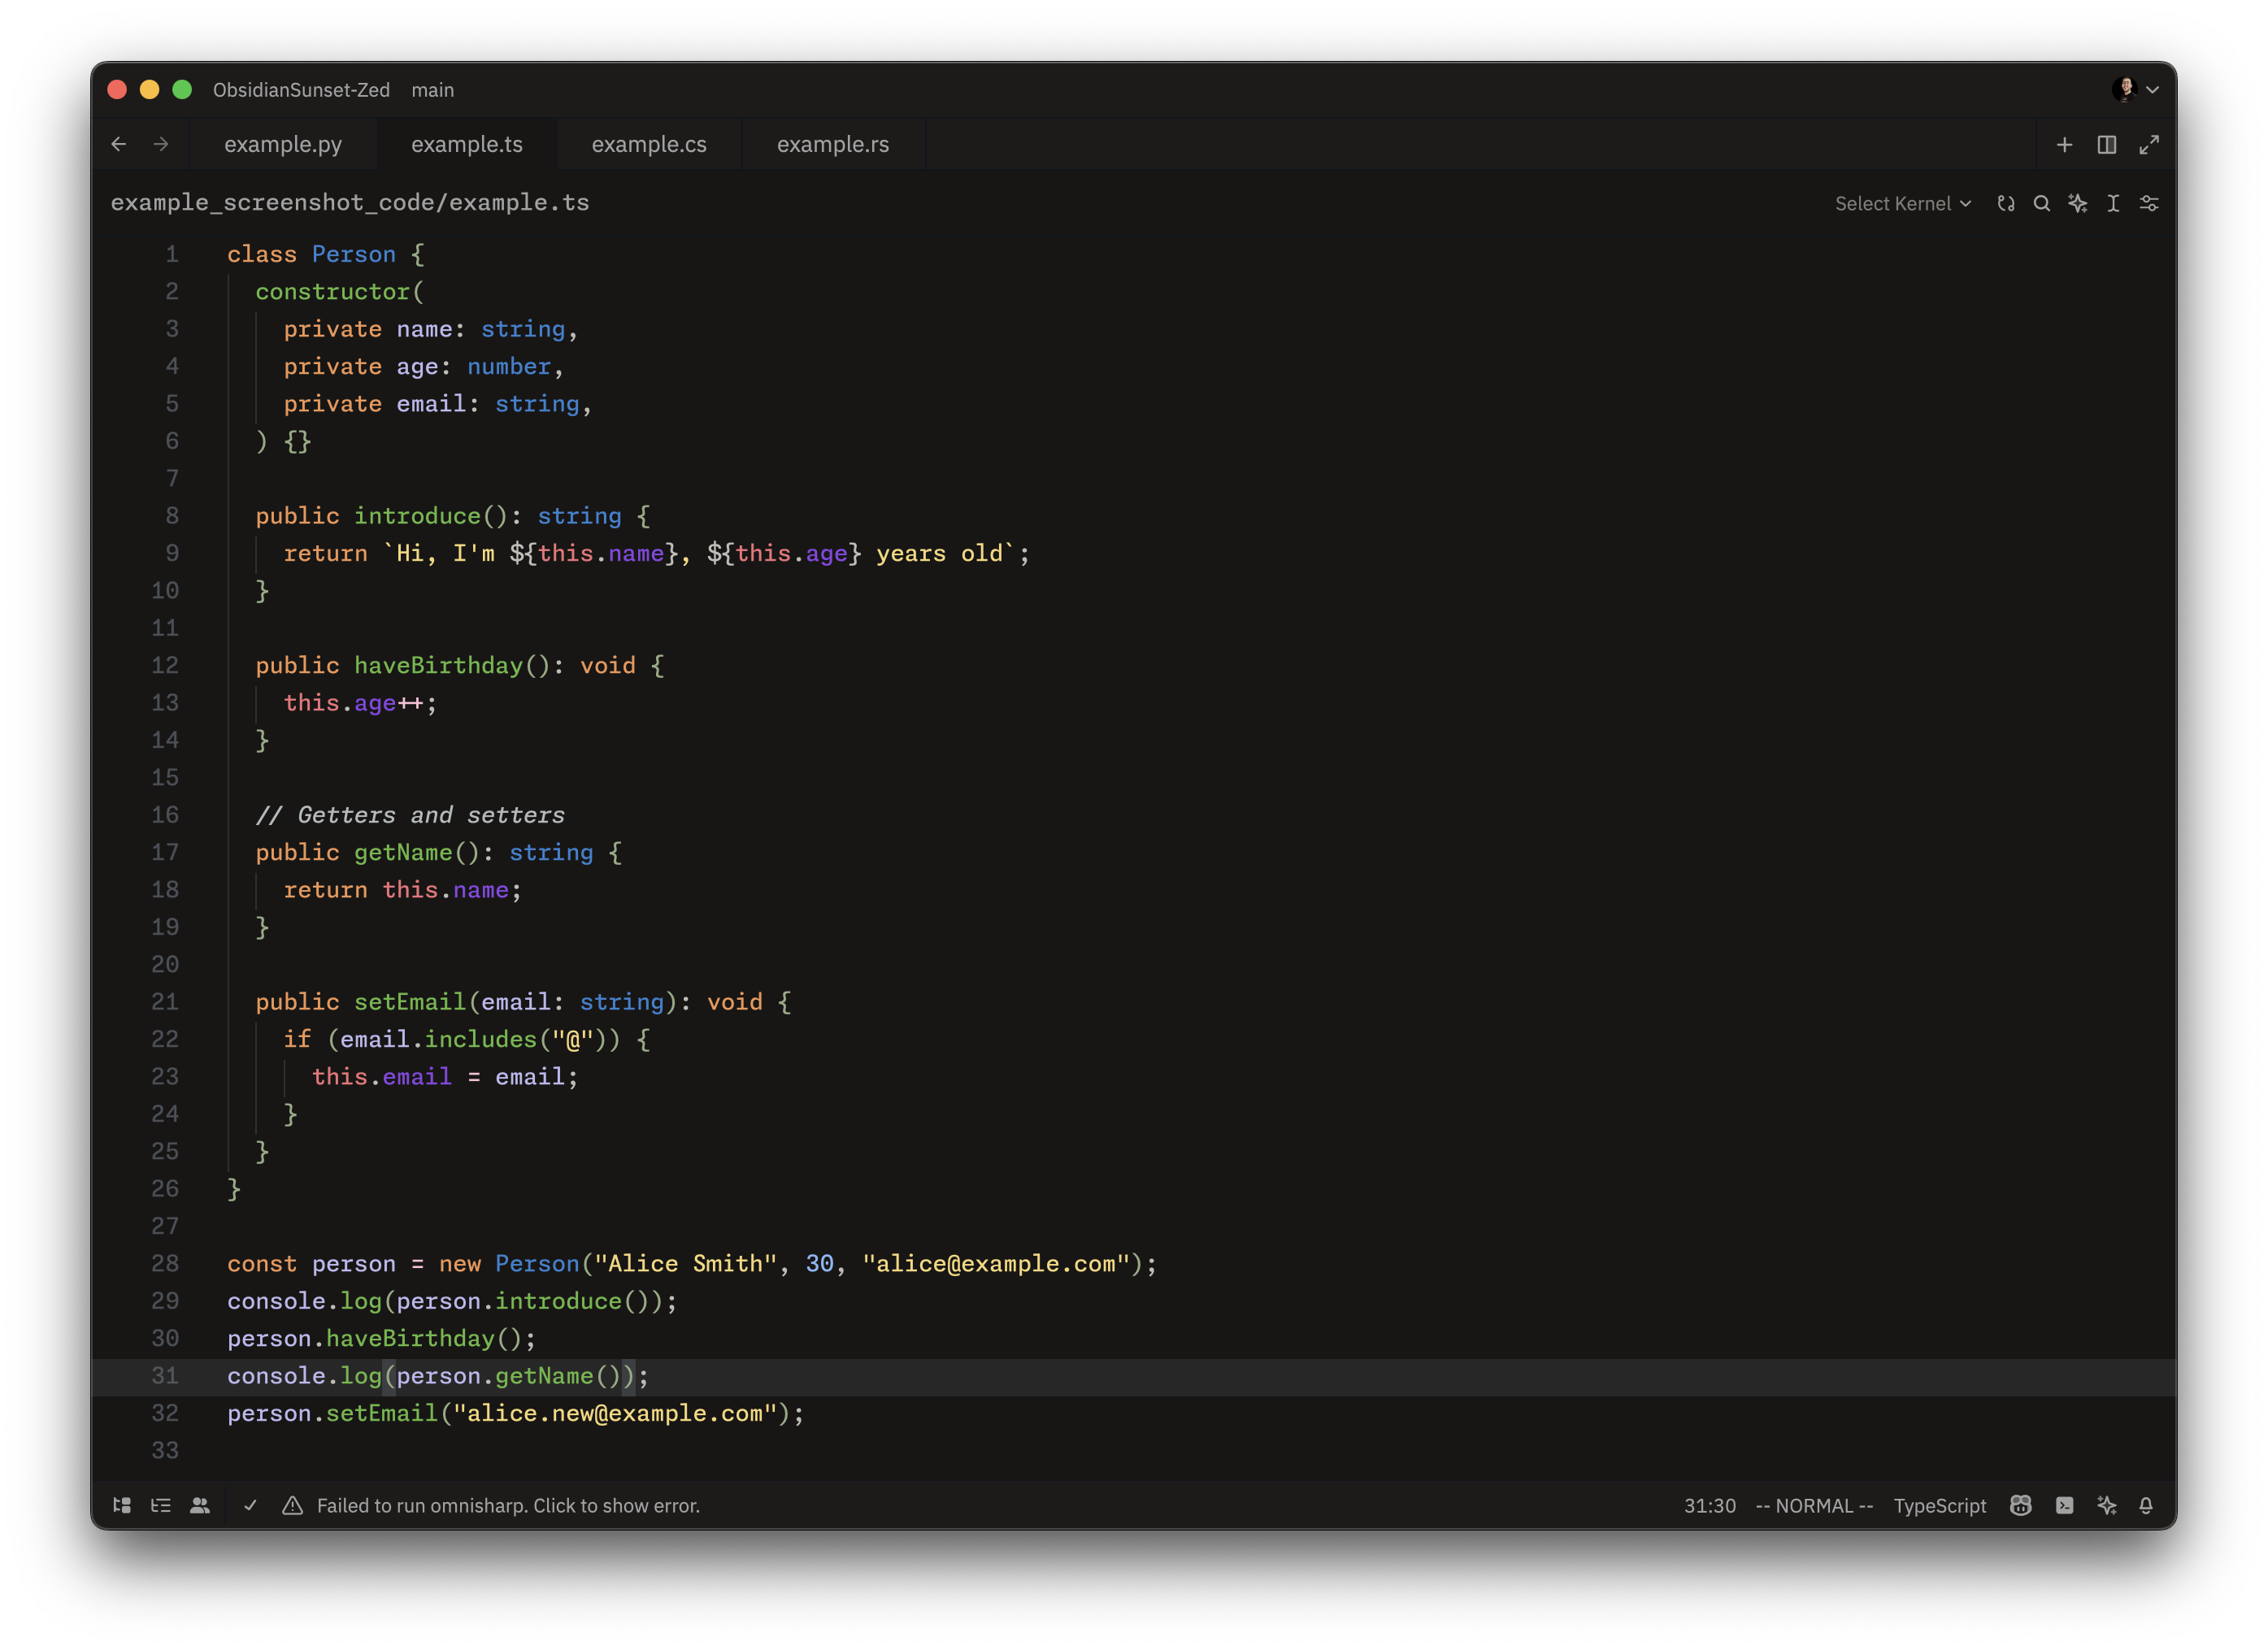Switch to the example.ts tab
This screenshot has height=1650, width=2268.
[x=467, y=144]
